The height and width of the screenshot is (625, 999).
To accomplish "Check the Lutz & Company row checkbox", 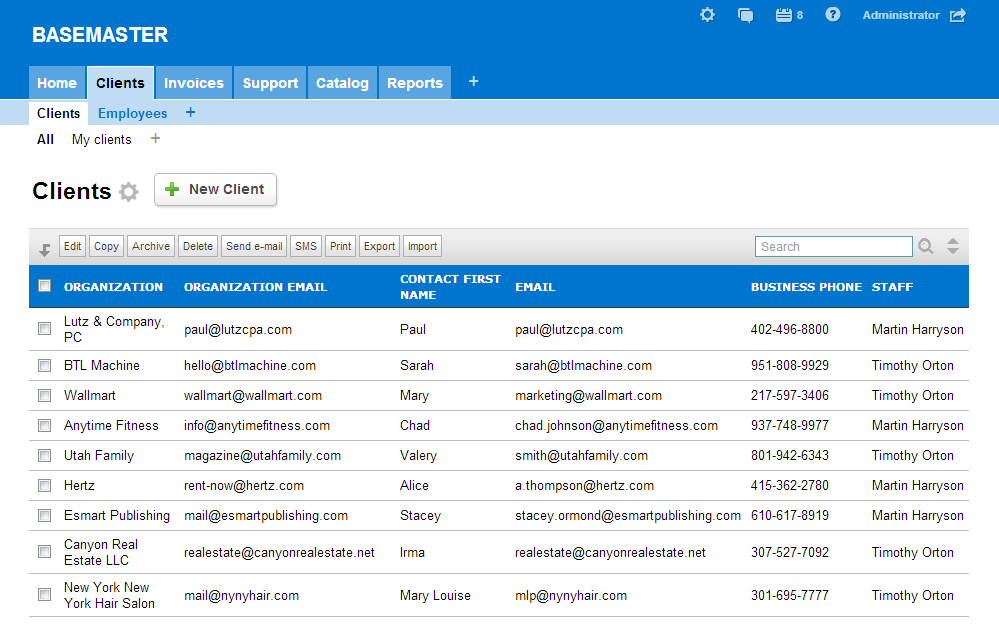I will tap(45, 329).
